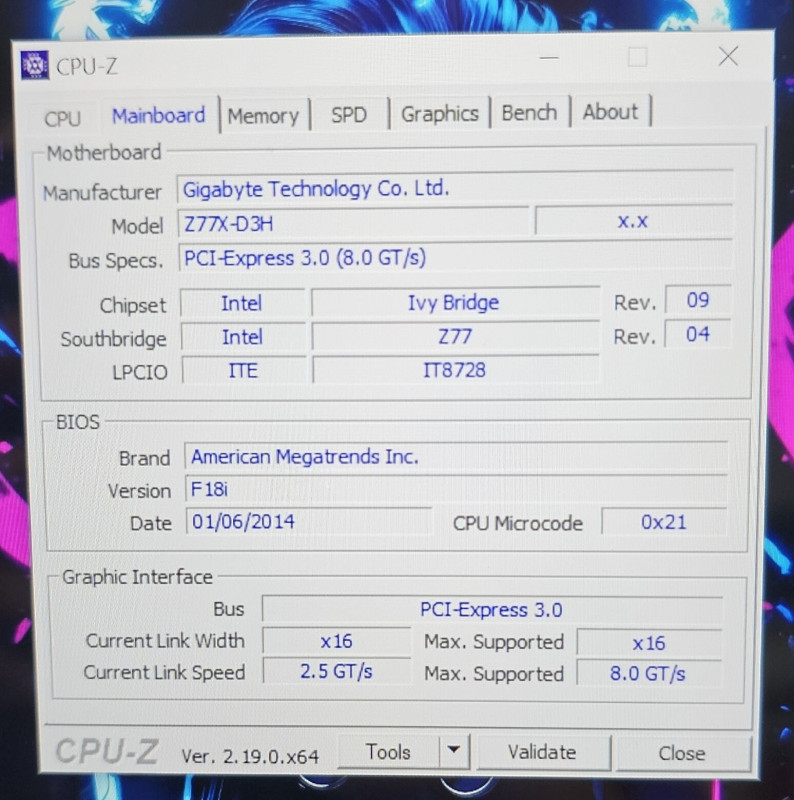Minimize the CPU-Z window
The image size is (794, 800).
click(x=549, y=58)
